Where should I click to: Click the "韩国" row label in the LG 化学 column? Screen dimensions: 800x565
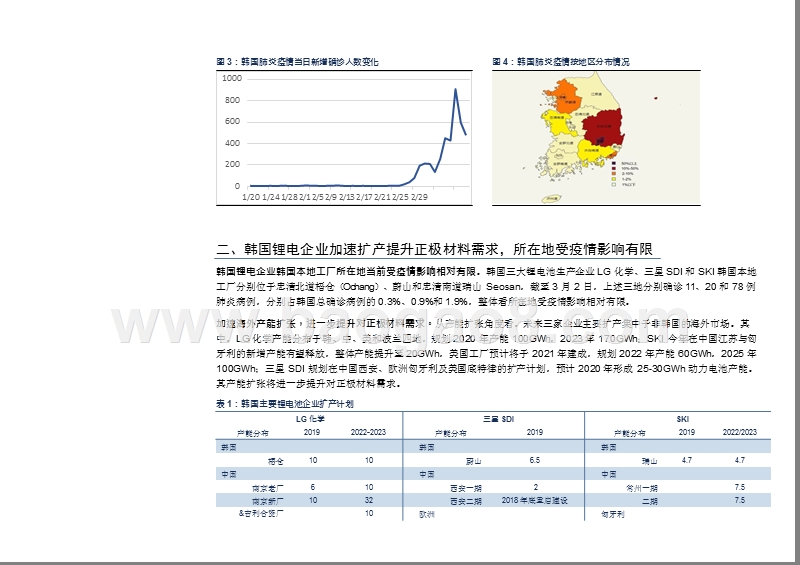click(x=229, y=448)
